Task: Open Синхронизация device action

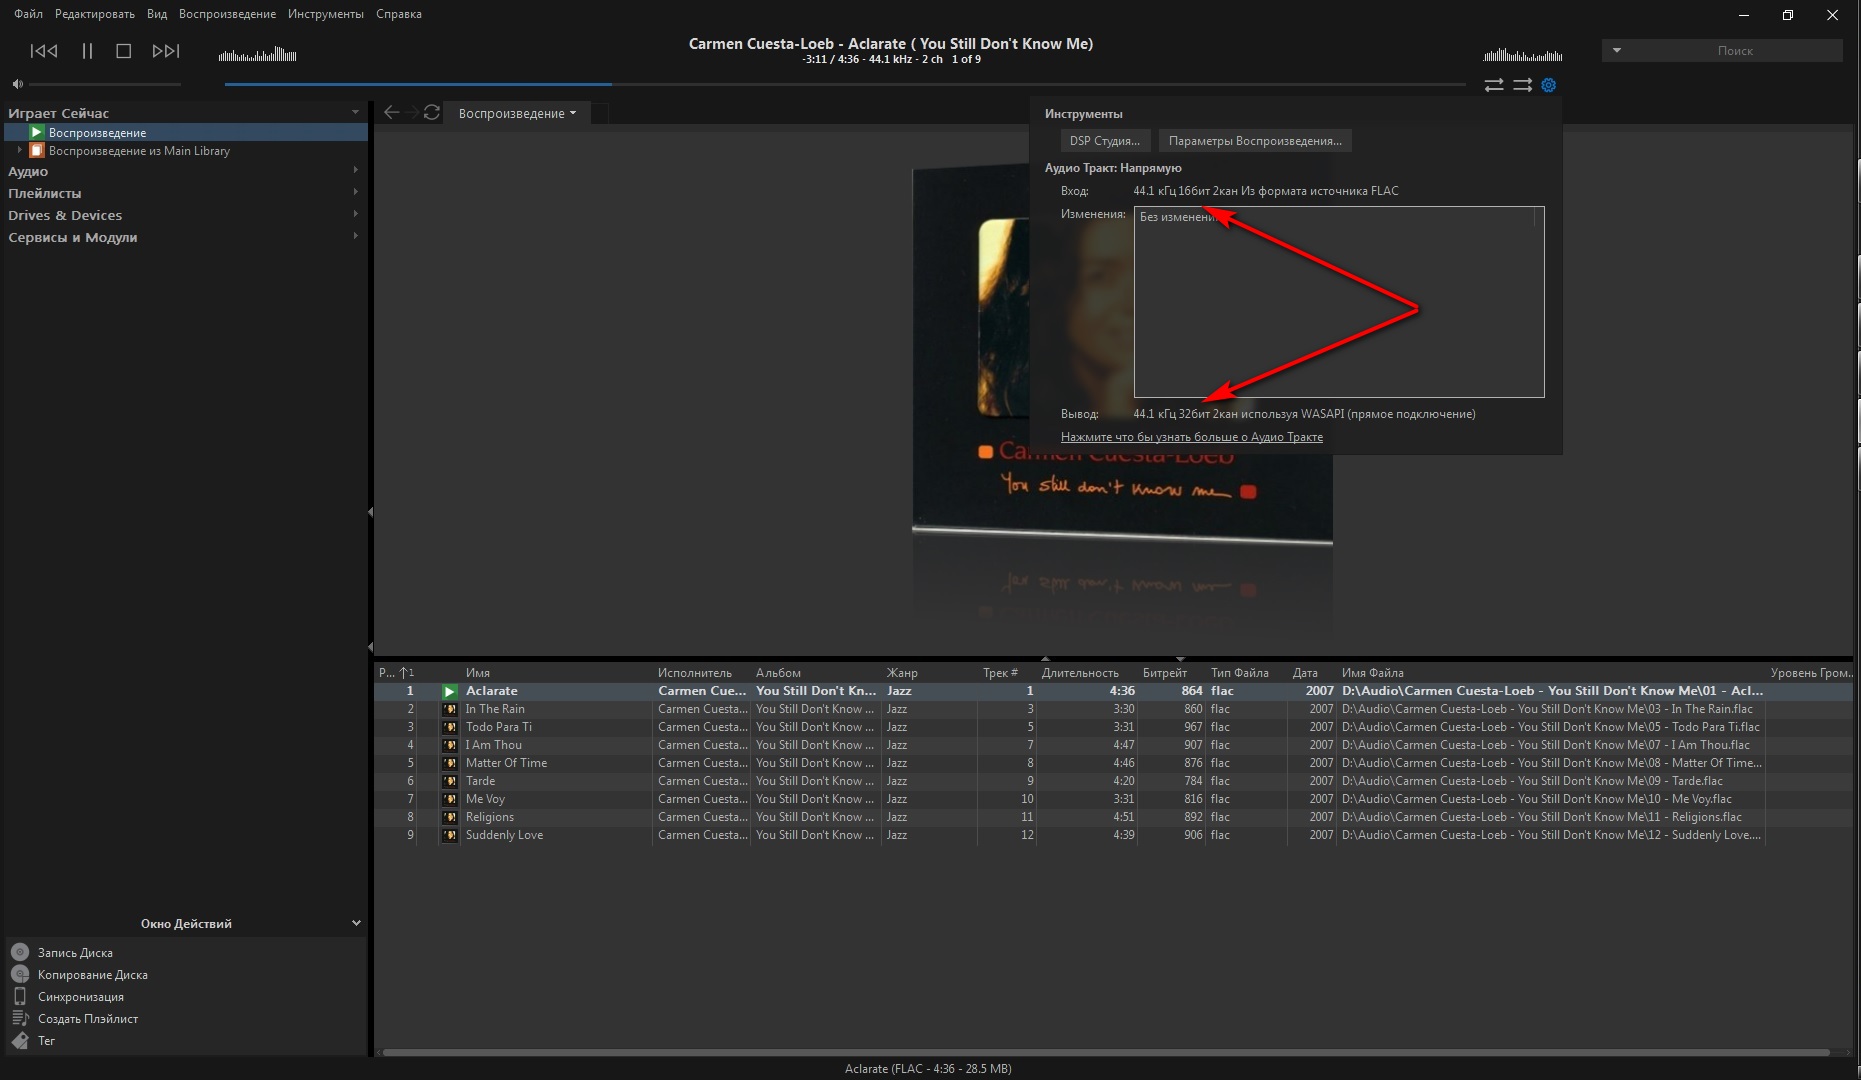Action: click(x=81, y=997)
